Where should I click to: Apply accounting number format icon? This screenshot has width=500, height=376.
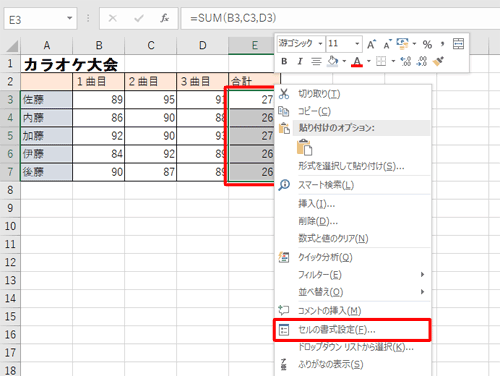tap(403, 43)
